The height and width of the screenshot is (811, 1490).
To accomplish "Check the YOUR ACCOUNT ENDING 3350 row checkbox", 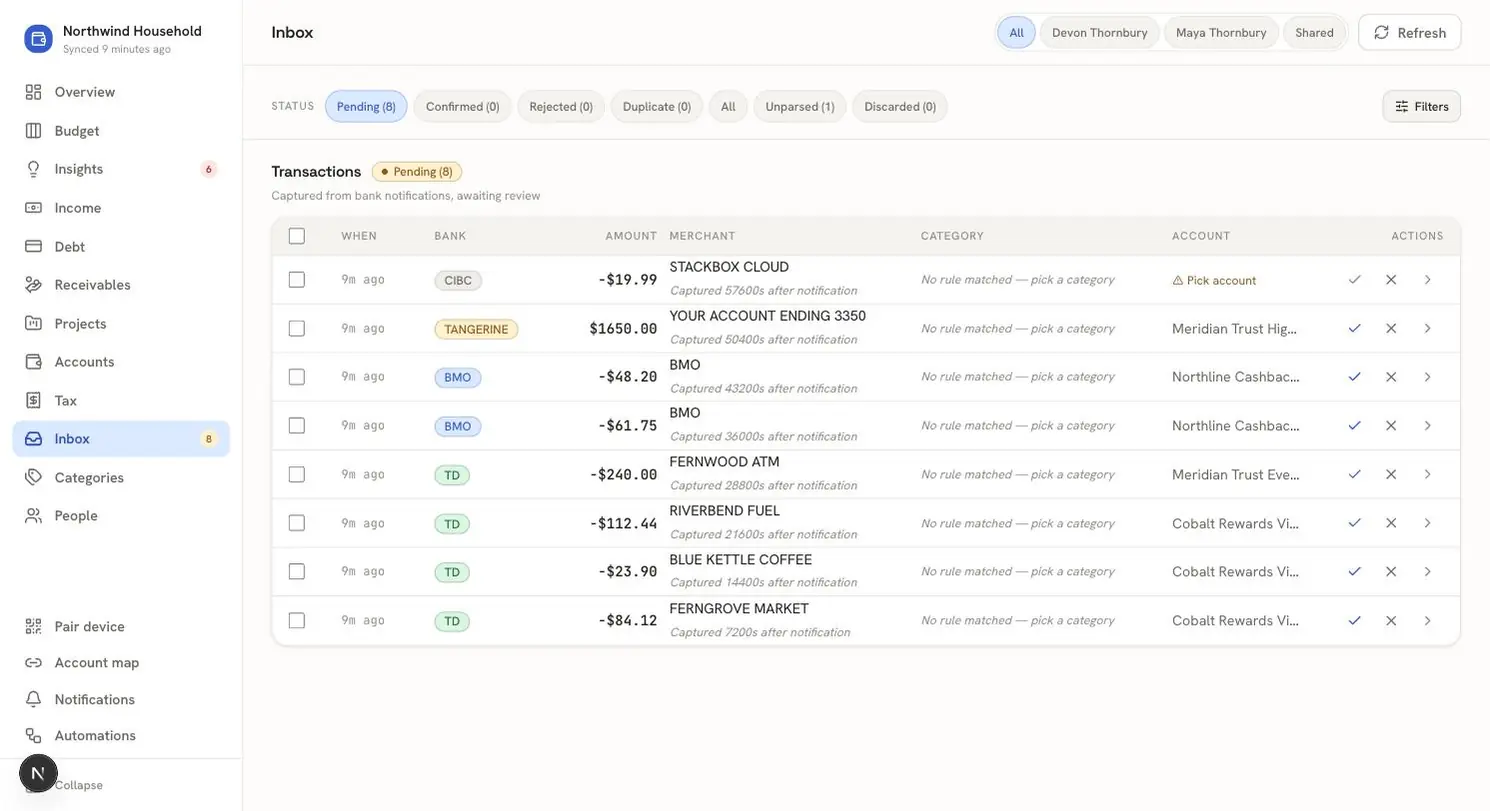I will click(x=297, y=328).
